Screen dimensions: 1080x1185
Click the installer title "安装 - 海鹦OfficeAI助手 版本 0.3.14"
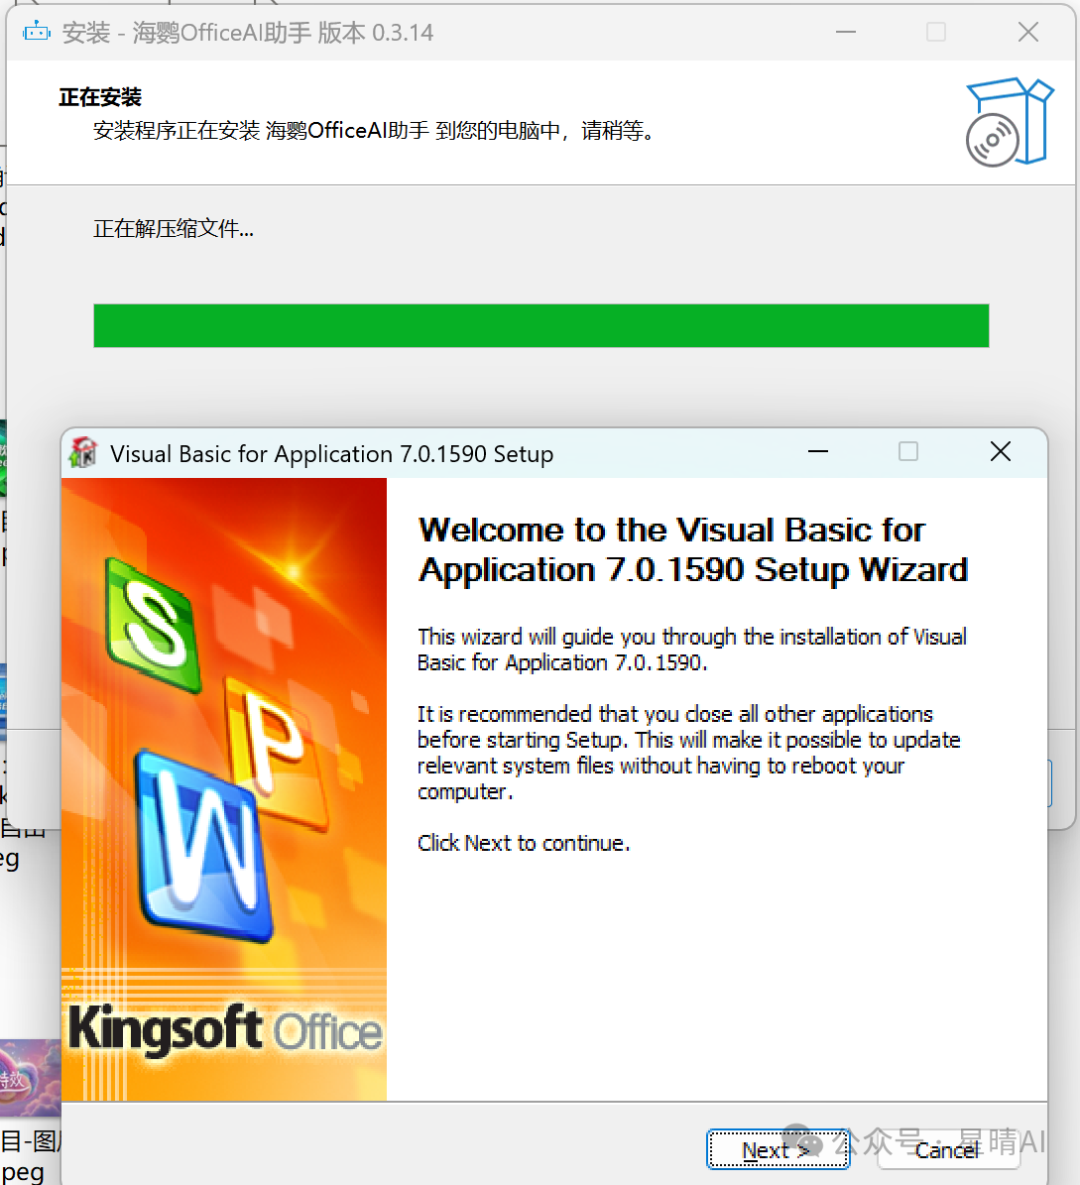248,32
